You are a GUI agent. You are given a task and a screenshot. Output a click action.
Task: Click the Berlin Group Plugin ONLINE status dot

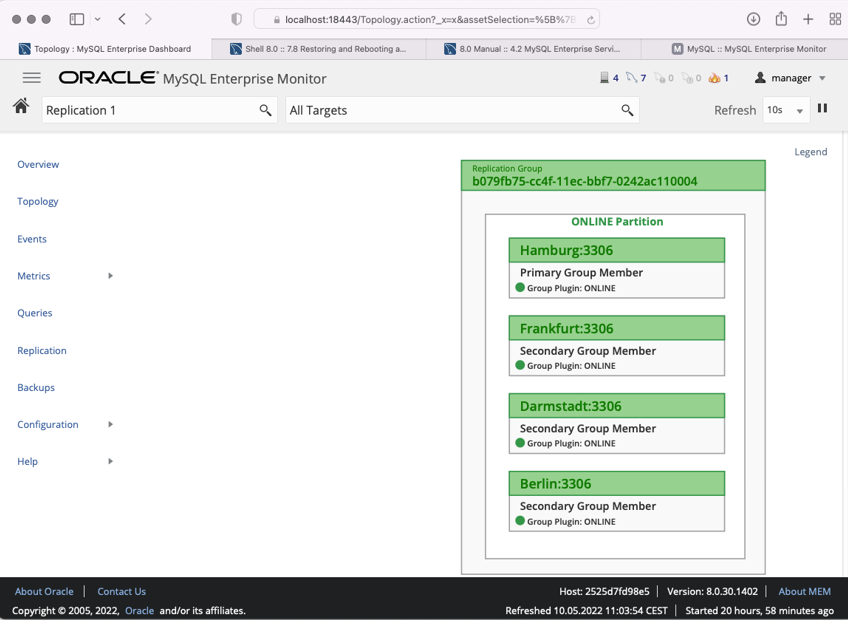point(520,520)
